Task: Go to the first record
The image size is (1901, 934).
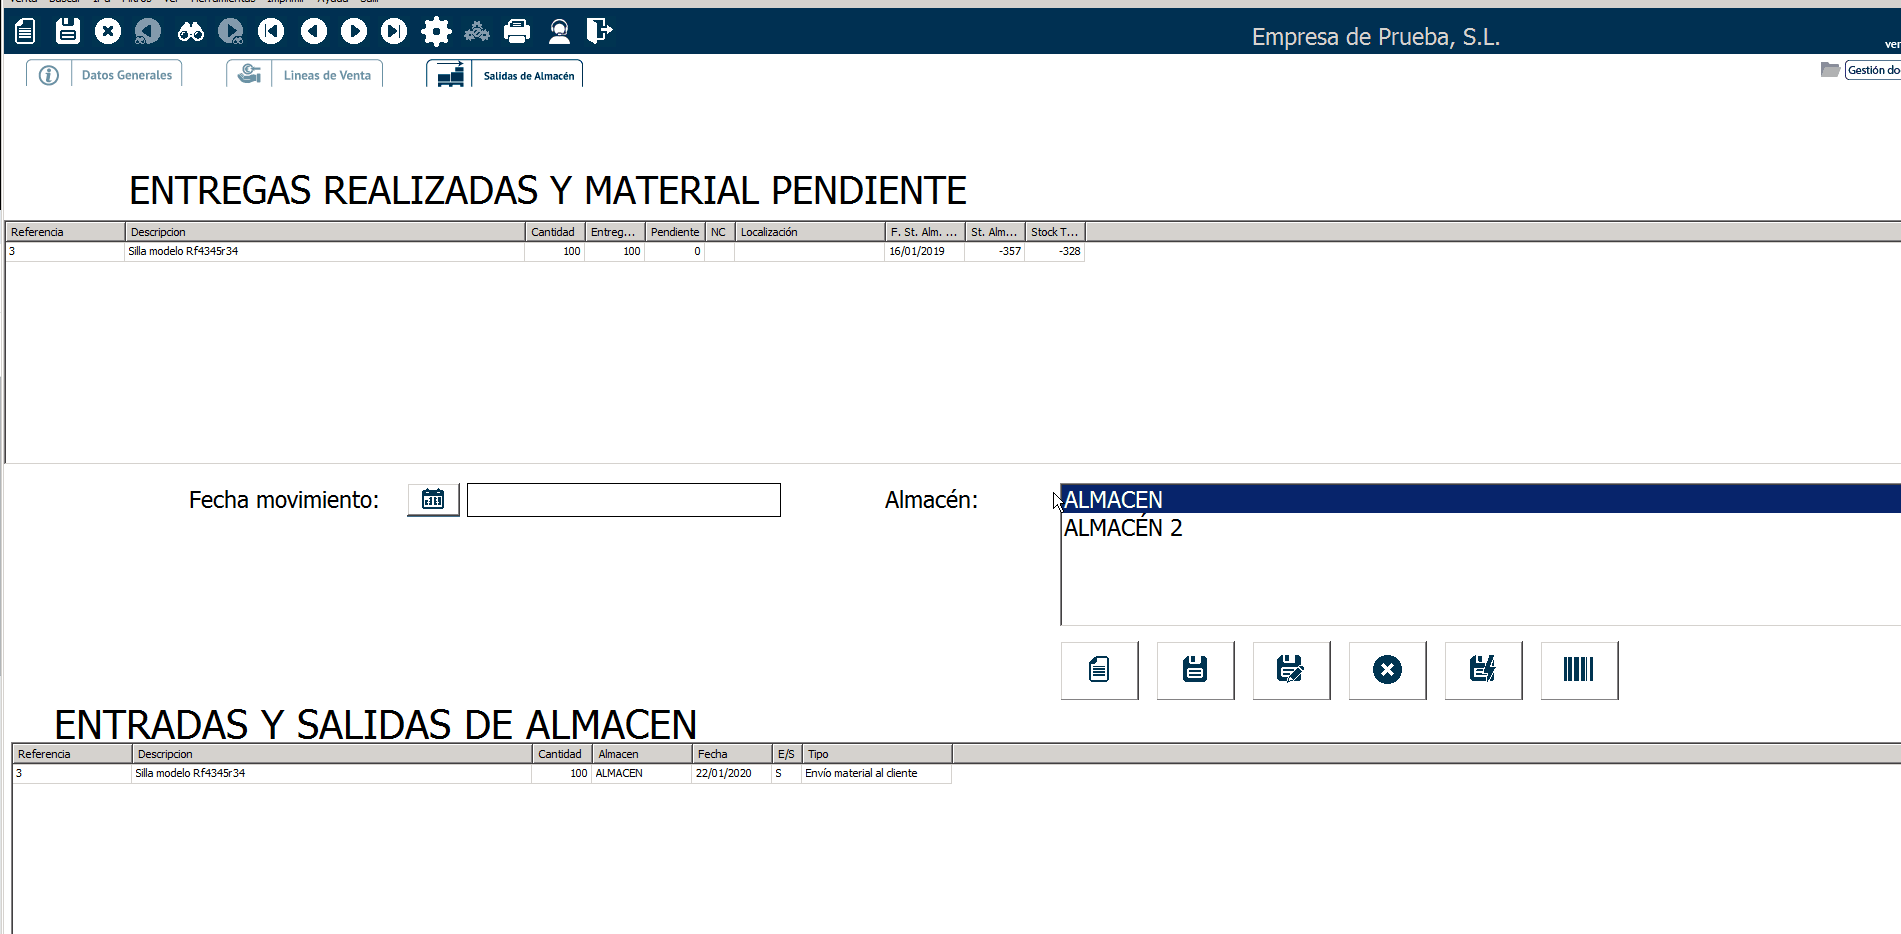Action: pos(271,32)
